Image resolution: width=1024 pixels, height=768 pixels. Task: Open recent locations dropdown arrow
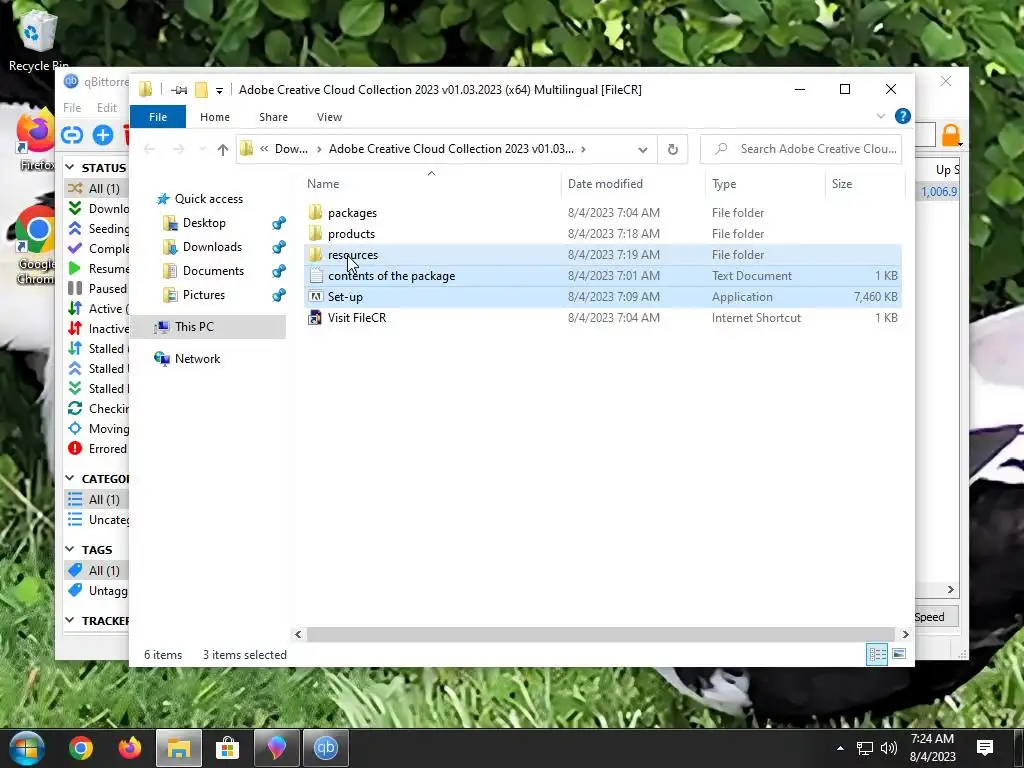pyautogui.click(x=202, y=150)
